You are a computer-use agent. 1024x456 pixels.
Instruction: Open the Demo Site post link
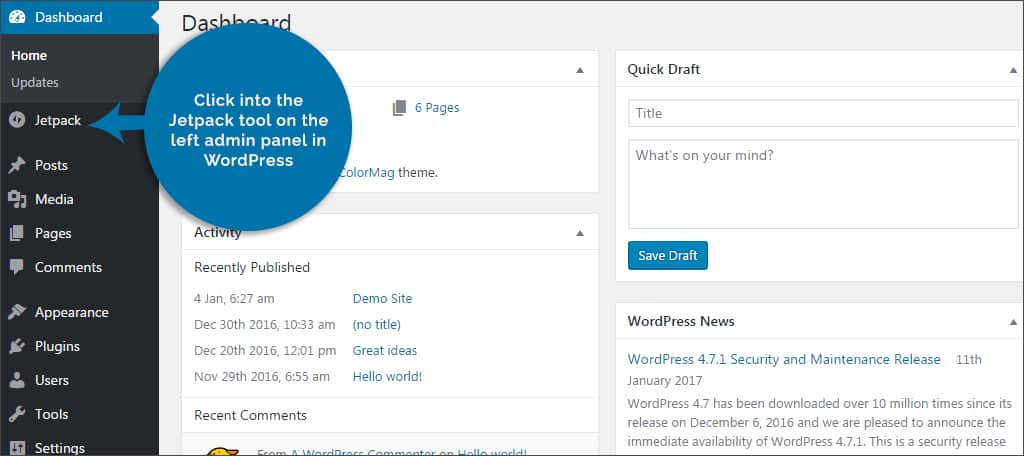point(382,299)
